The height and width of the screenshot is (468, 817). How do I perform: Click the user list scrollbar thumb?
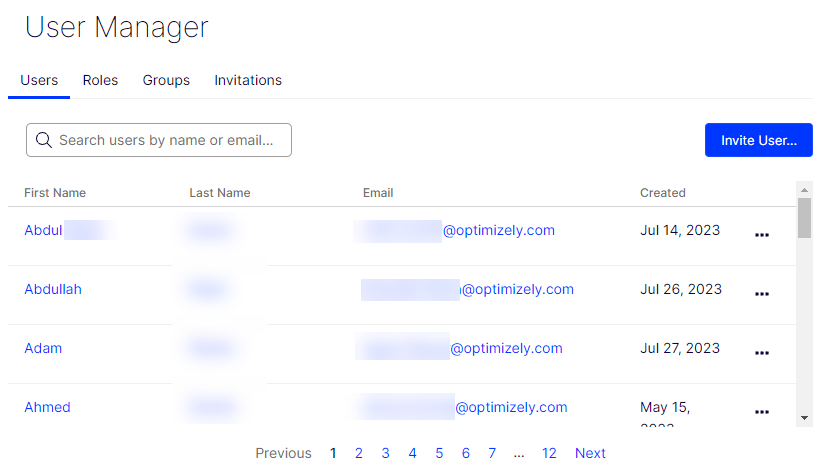tap(804, 218)
